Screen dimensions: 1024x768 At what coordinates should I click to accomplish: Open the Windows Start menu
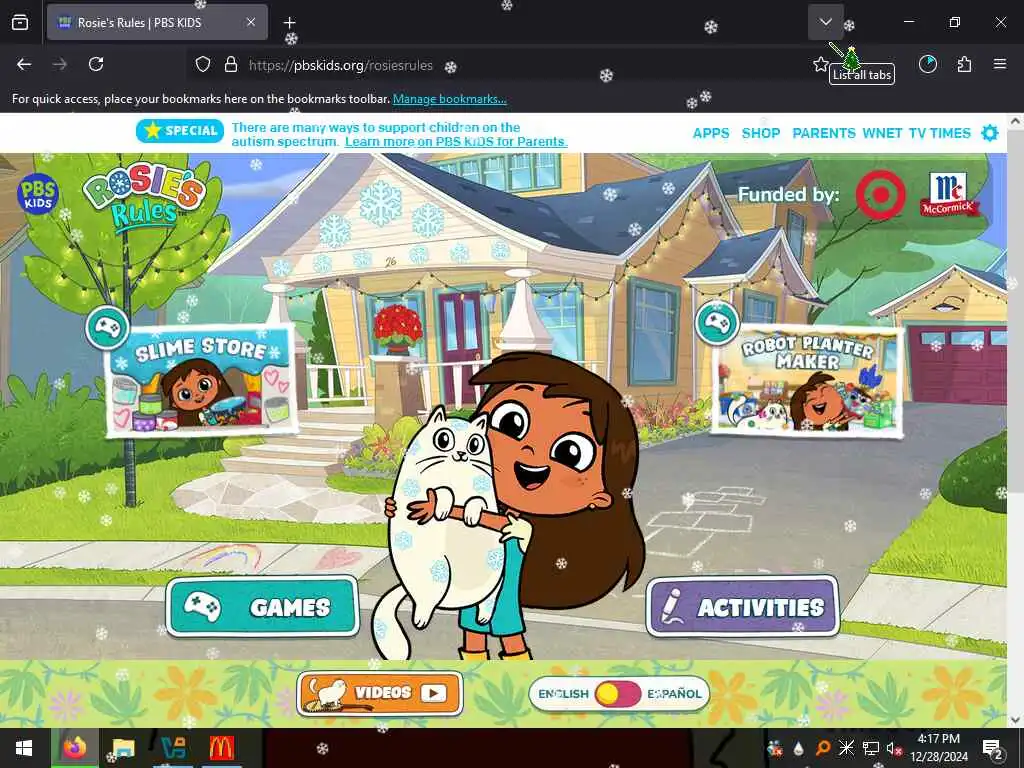24,748
